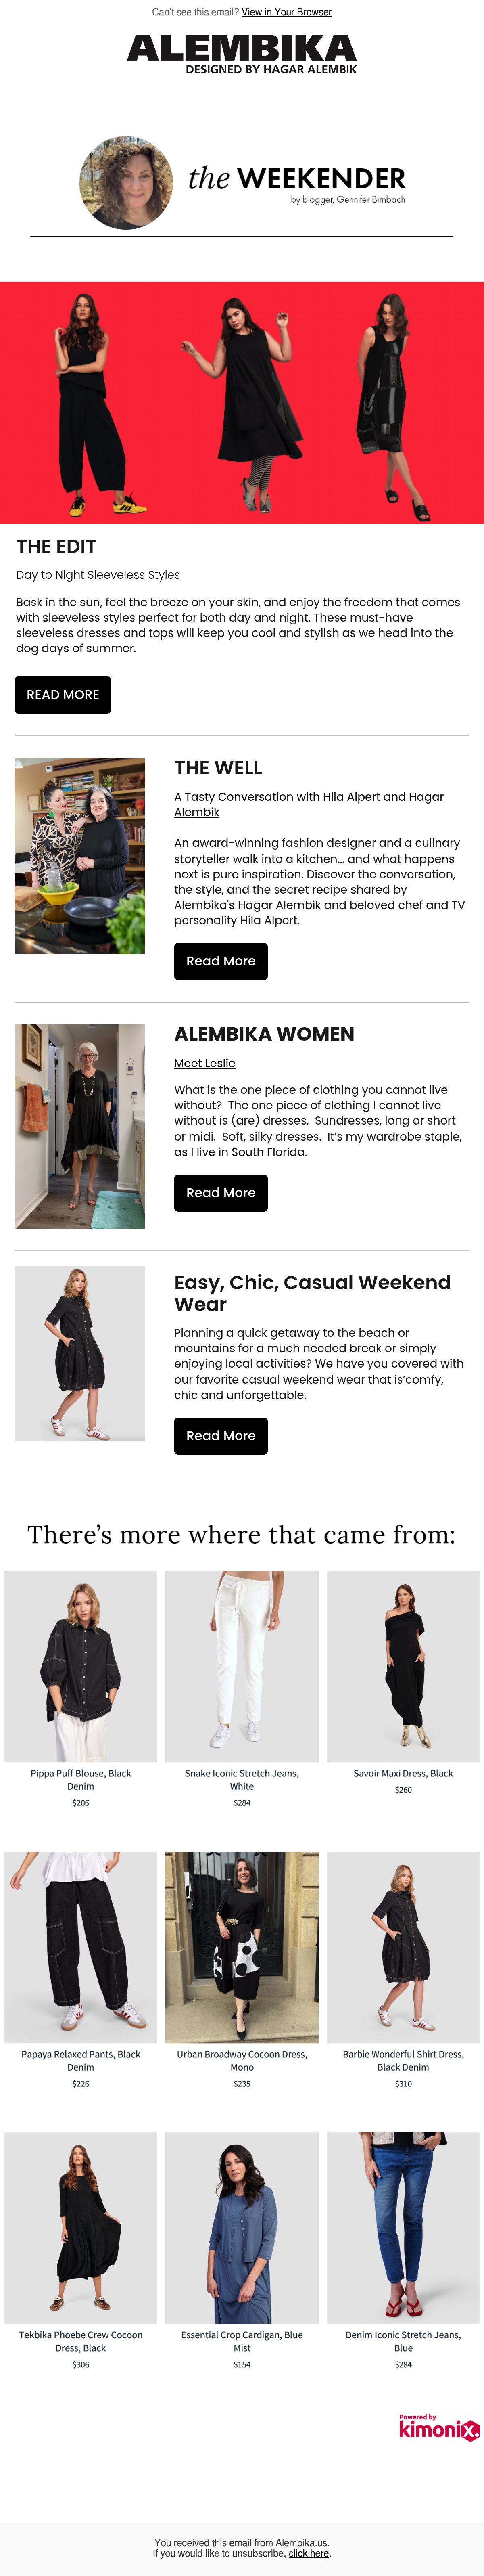The image size is (484, 2576).
Task: Click the READ MORE button under The Edit
Action: (63, 695)
